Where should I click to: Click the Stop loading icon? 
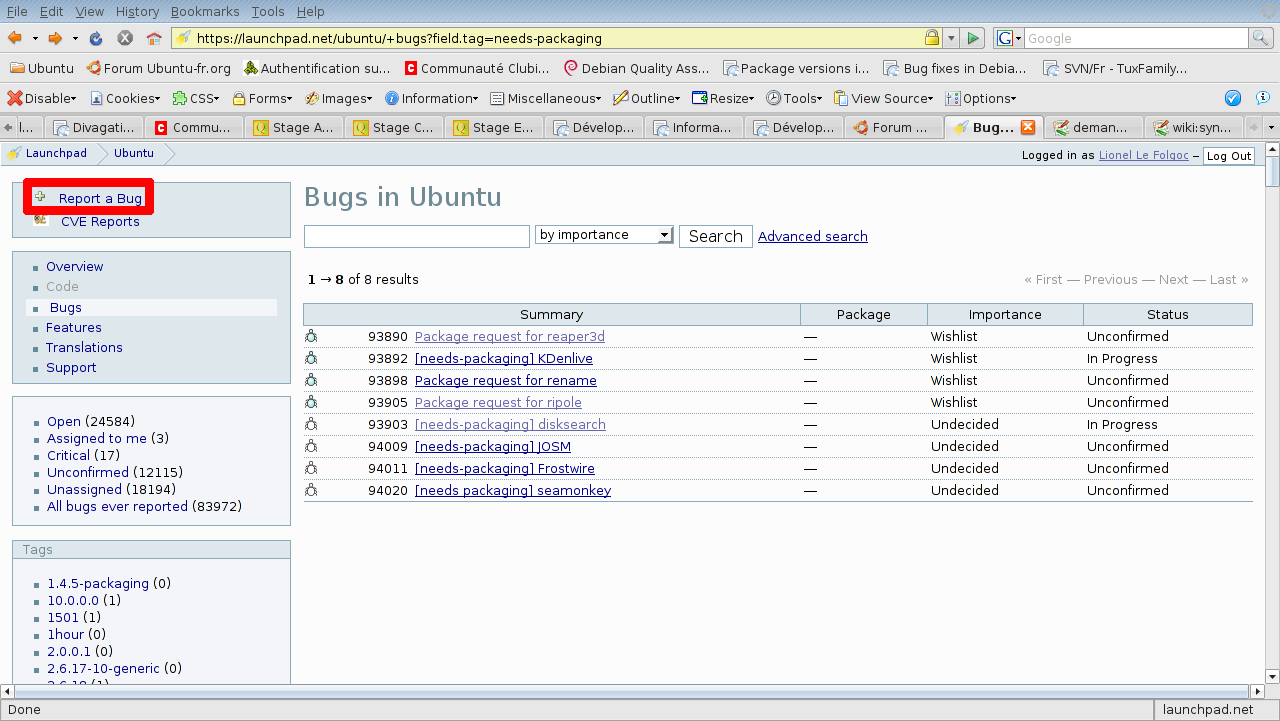125,38
